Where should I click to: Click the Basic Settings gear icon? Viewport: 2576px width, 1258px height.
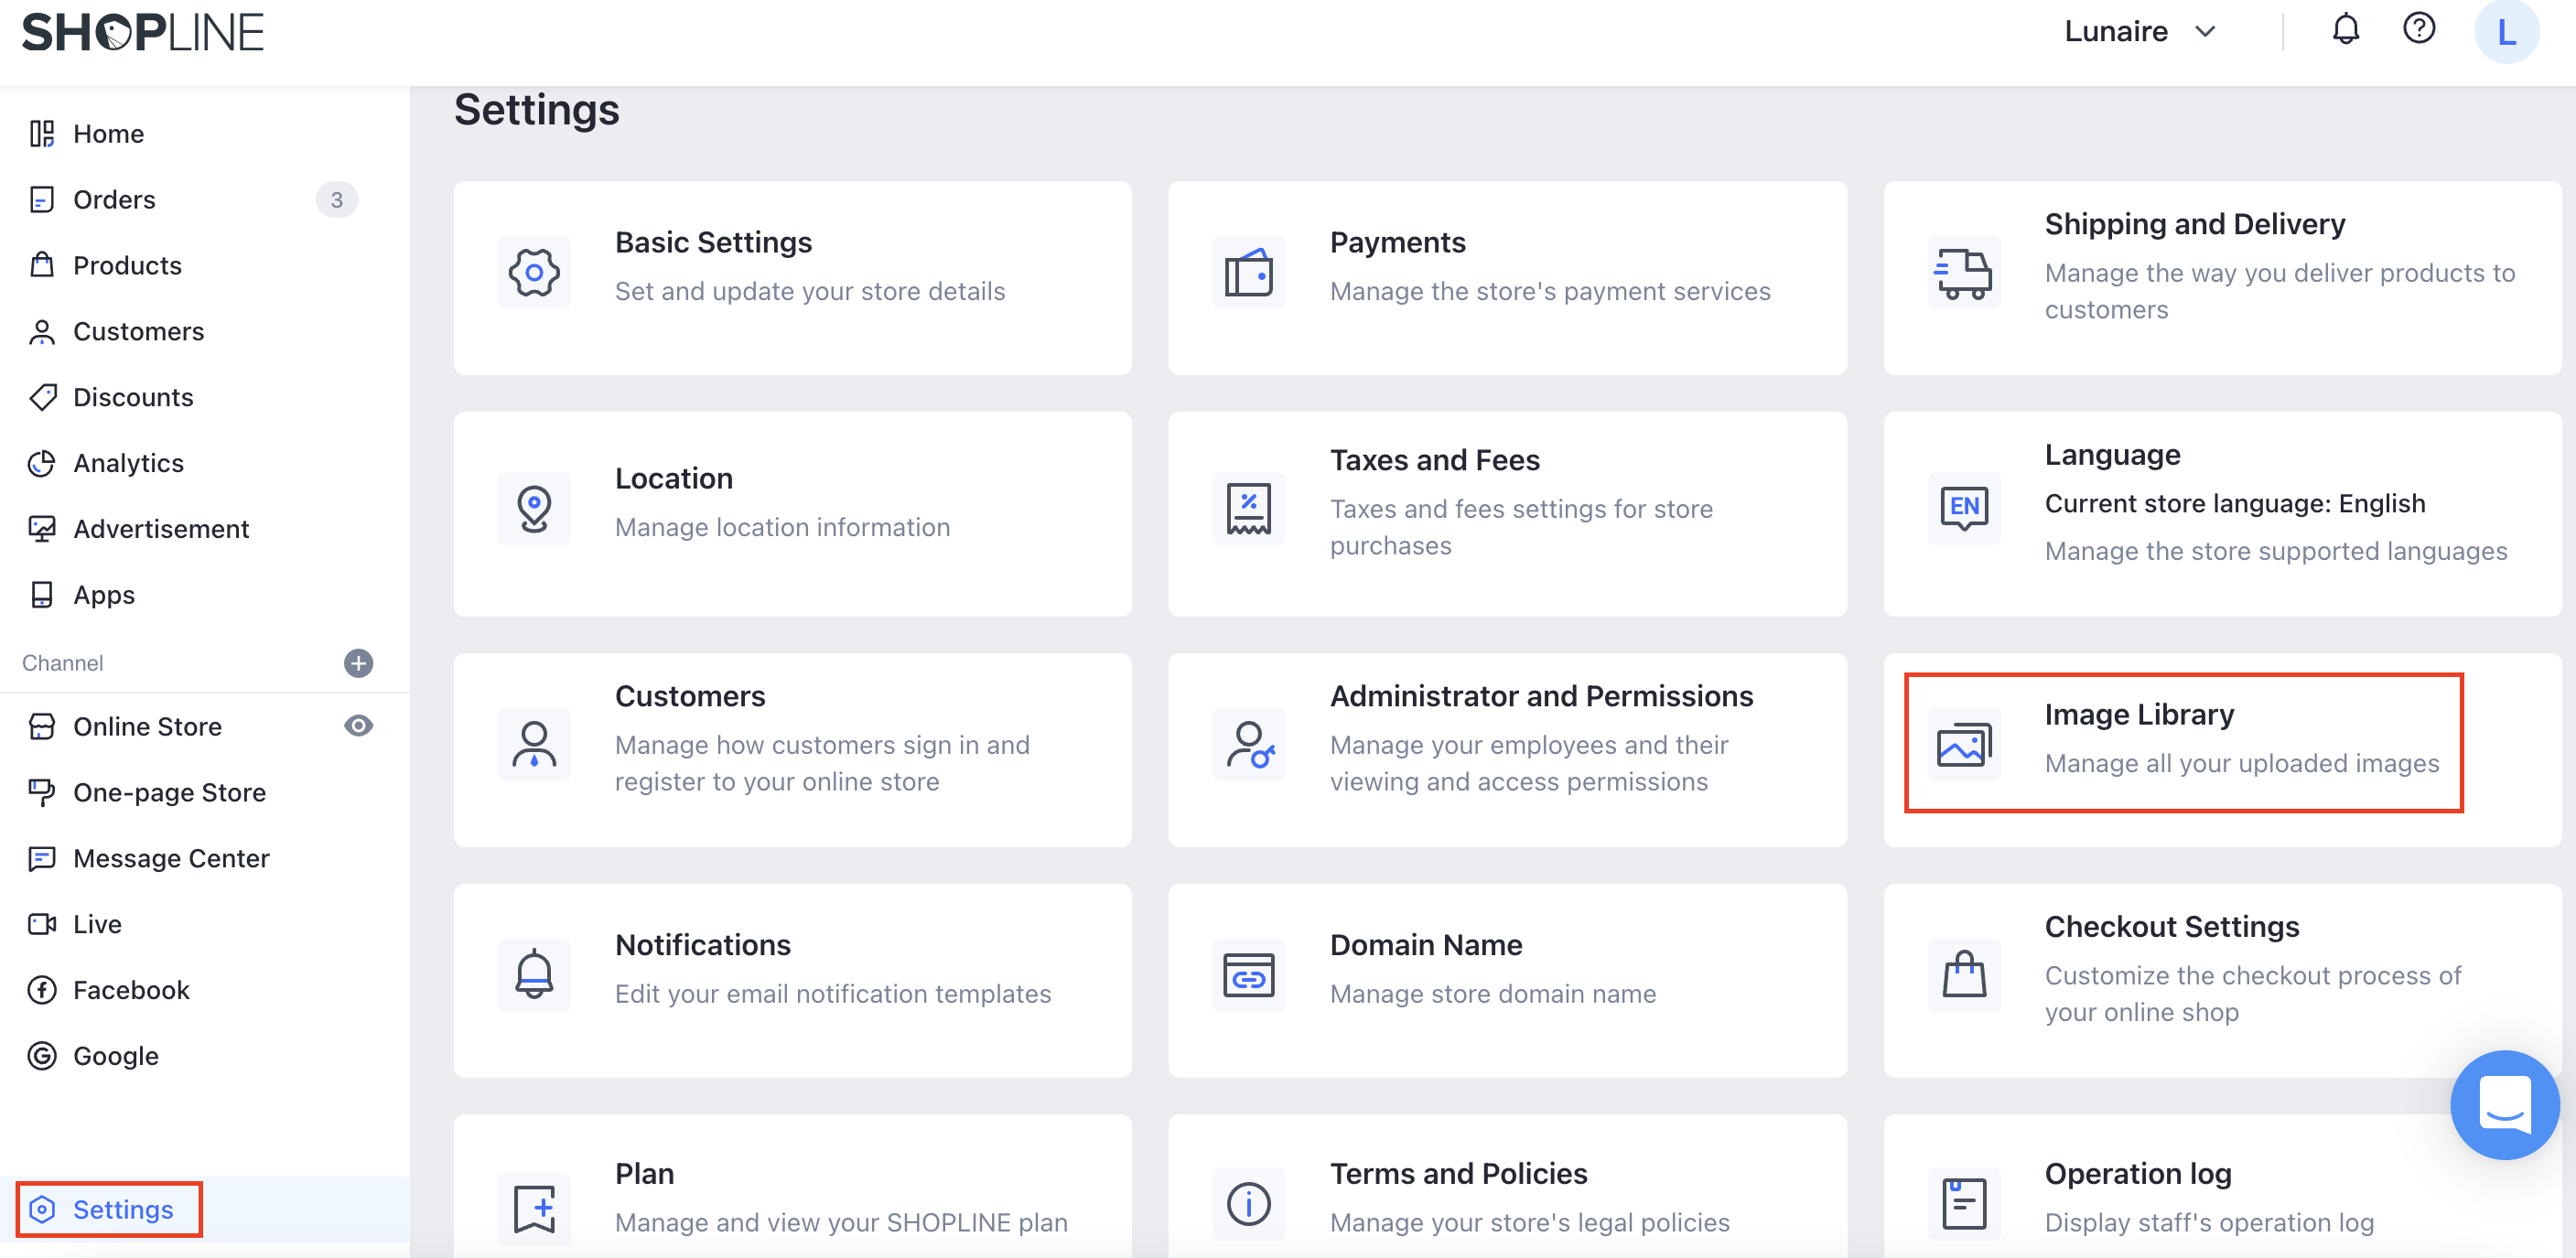click(534, 272)
